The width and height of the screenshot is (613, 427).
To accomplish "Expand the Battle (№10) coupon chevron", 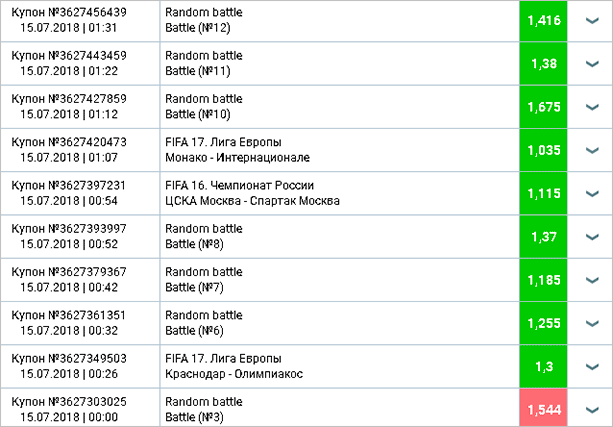I will [591, 106].
